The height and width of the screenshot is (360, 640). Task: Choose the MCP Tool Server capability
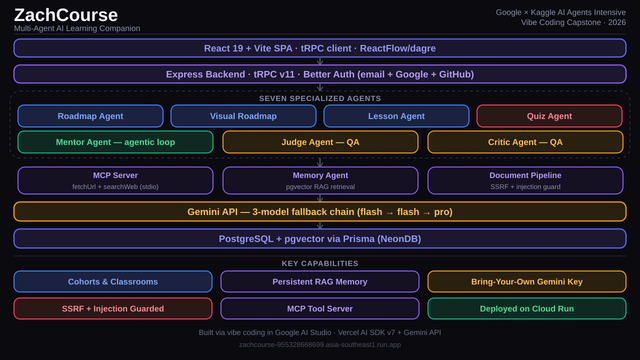pos(320,309)
